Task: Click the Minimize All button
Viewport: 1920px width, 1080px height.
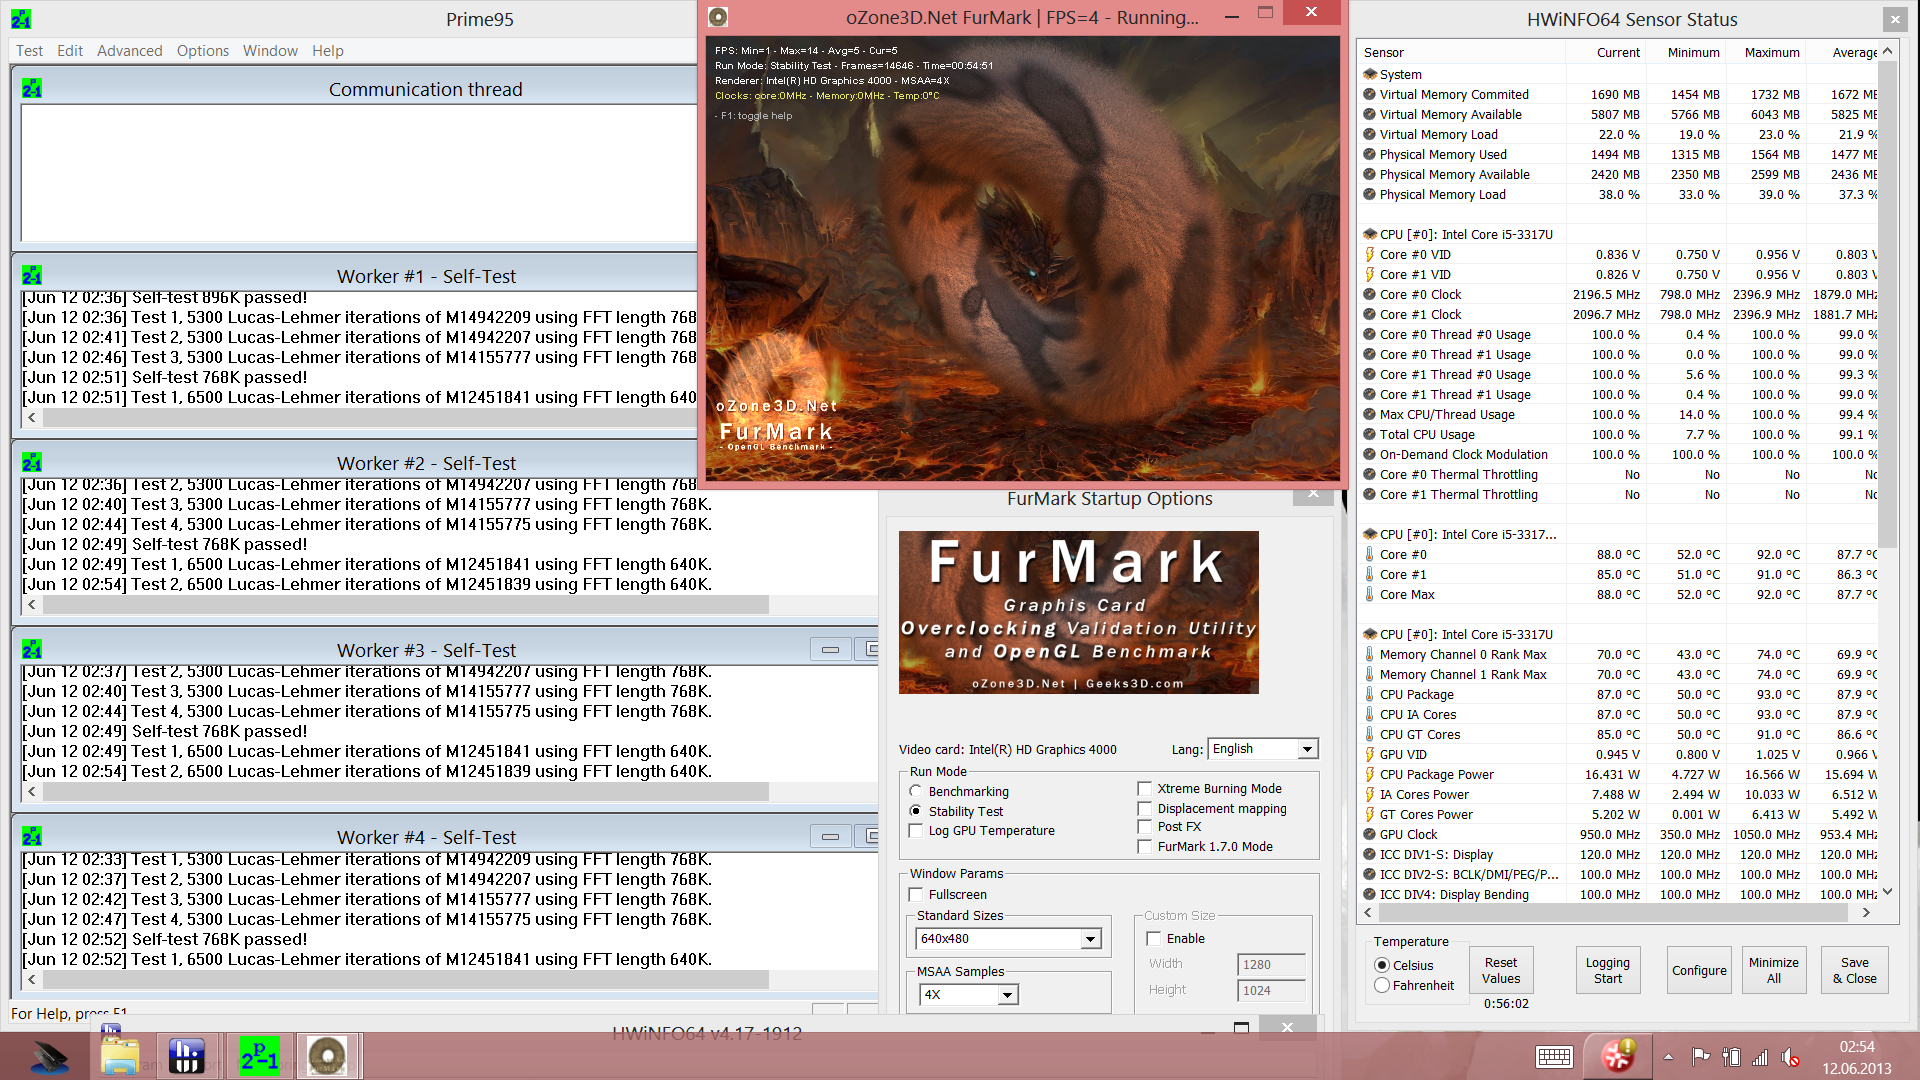Action: pos(1773,970)
